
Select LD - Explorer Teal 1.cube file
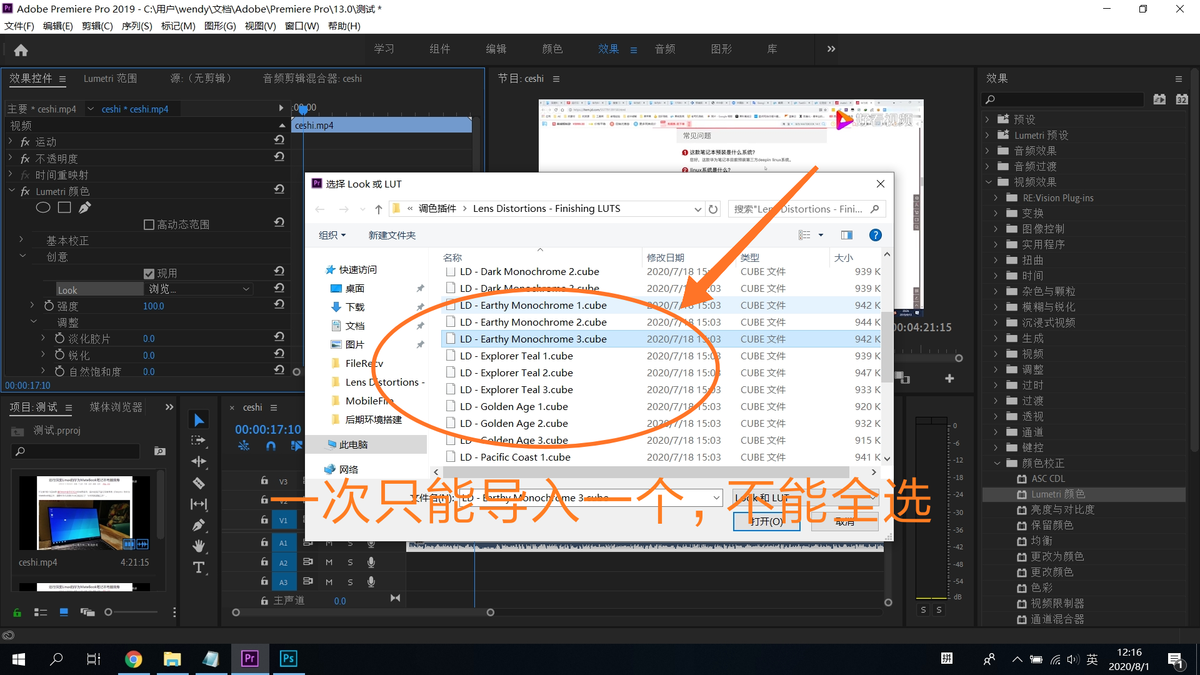[x=516, y=356]
